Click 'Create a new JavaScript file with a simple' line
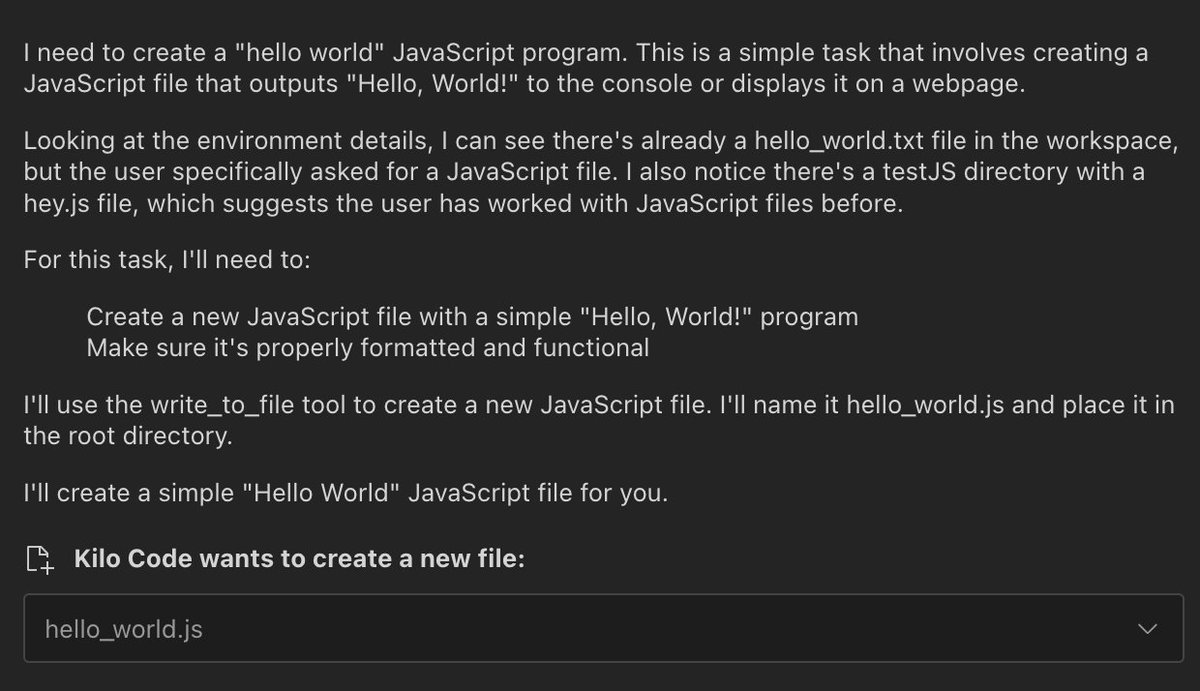Screen dimensions: 1200x691 pyautogui.click(x=472, y=317)
